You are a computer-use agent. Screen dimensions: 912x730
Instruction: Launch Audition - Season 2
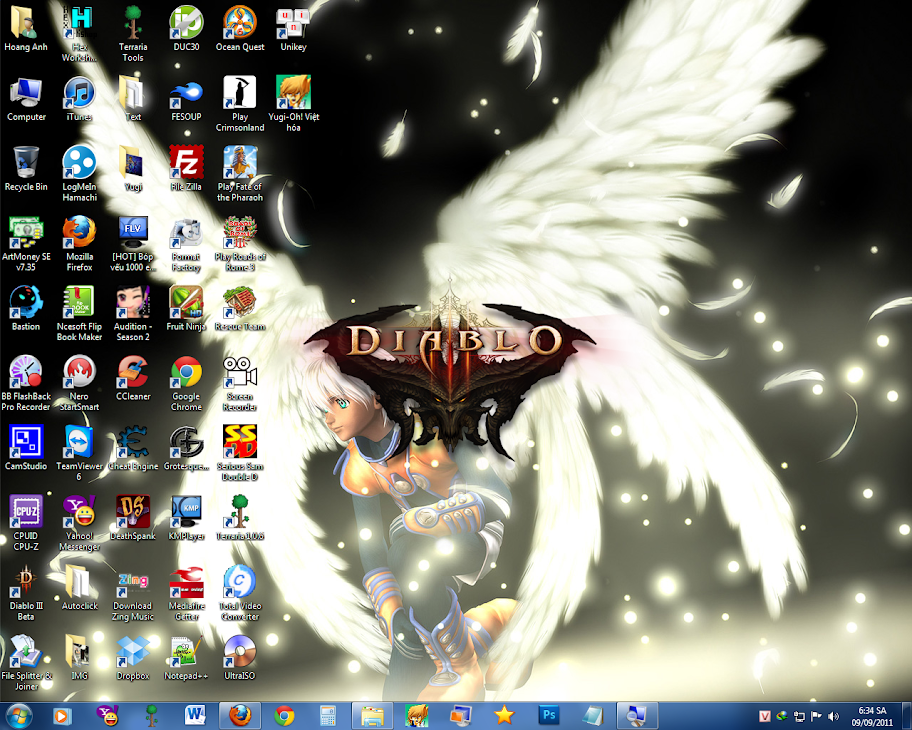(133, 313)
